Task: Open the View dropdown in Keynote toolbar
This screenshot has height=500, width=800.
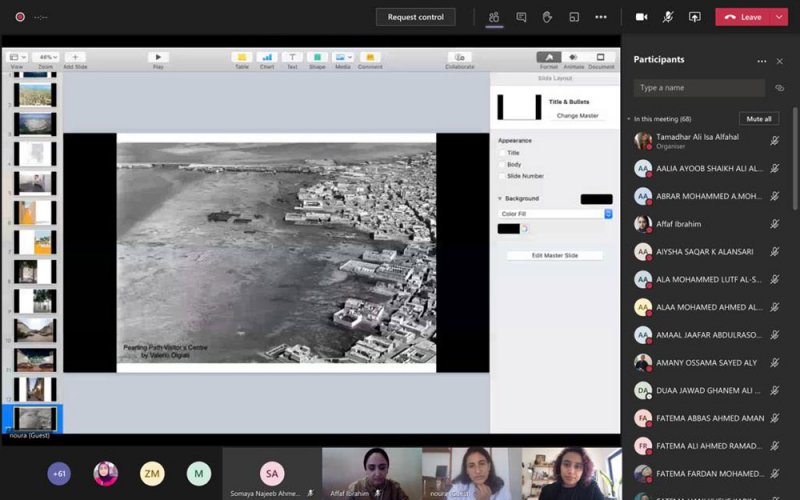Action: 17,57
